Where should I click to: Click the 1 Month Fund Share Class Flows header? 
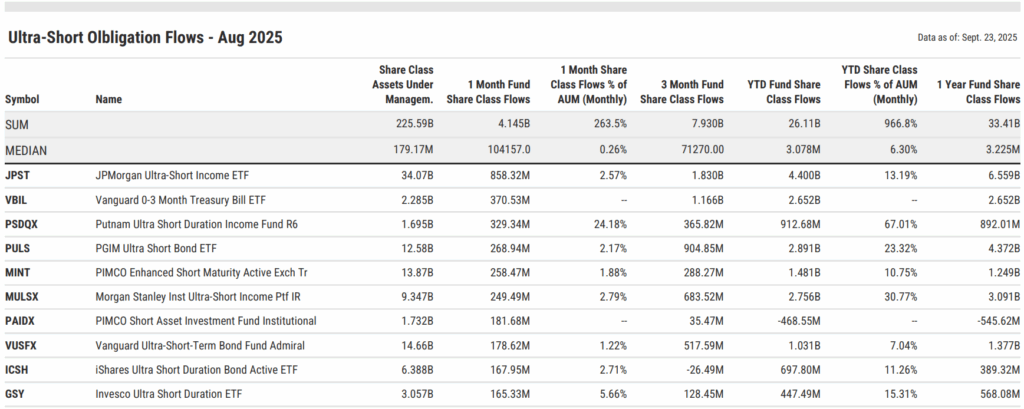click(488, 92)
